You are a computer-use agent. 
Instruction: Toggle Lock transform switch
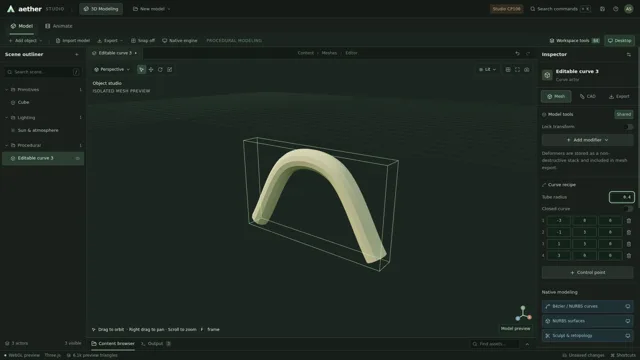628,127
